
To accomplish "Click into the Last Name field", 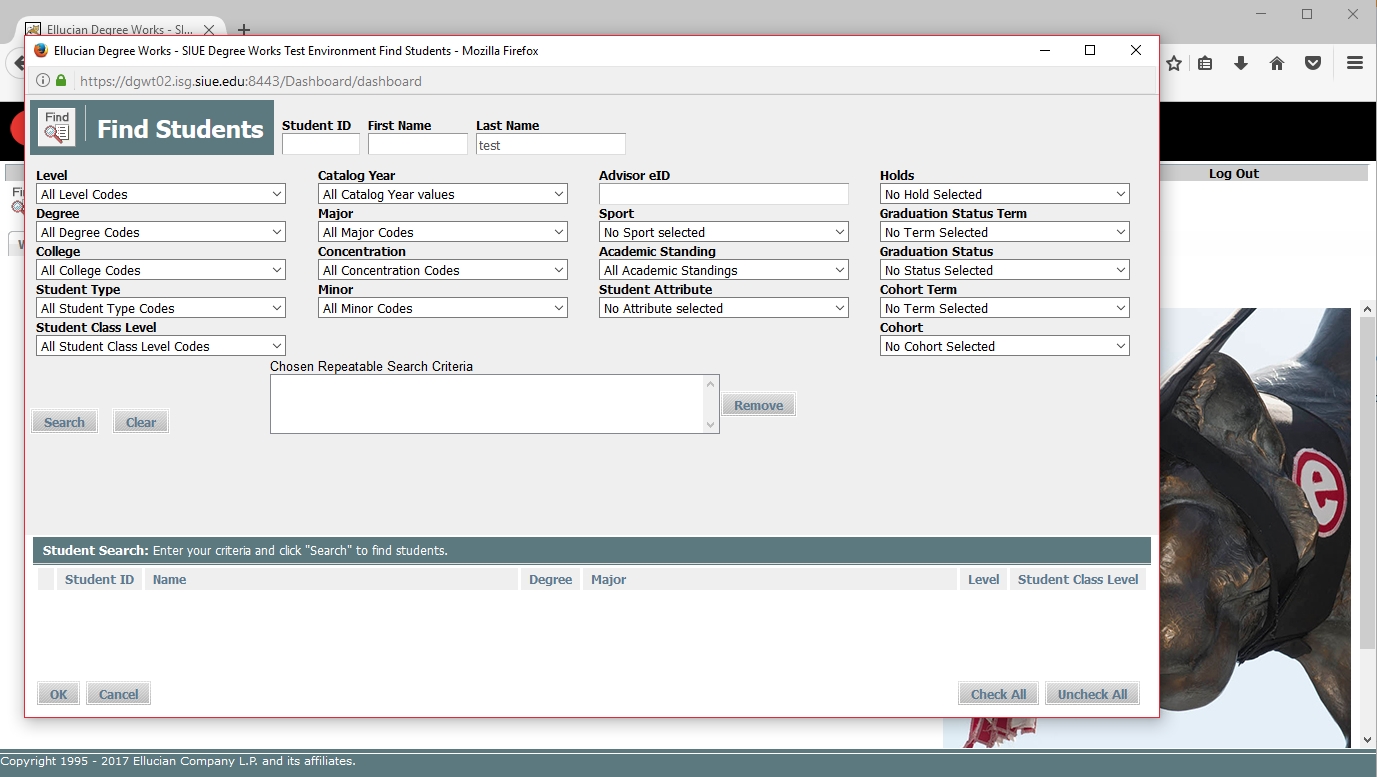I will click(551, 145).
